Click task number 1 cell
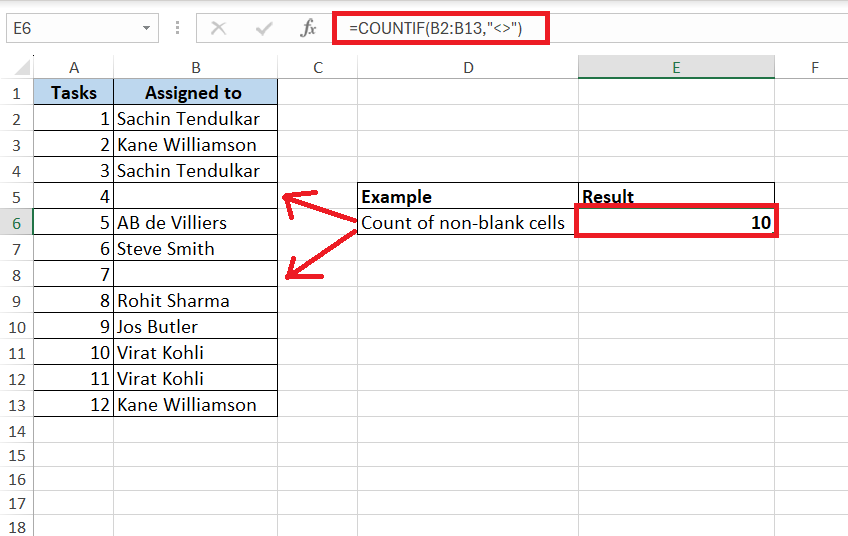Screen dimensions: 848x536 74,118
